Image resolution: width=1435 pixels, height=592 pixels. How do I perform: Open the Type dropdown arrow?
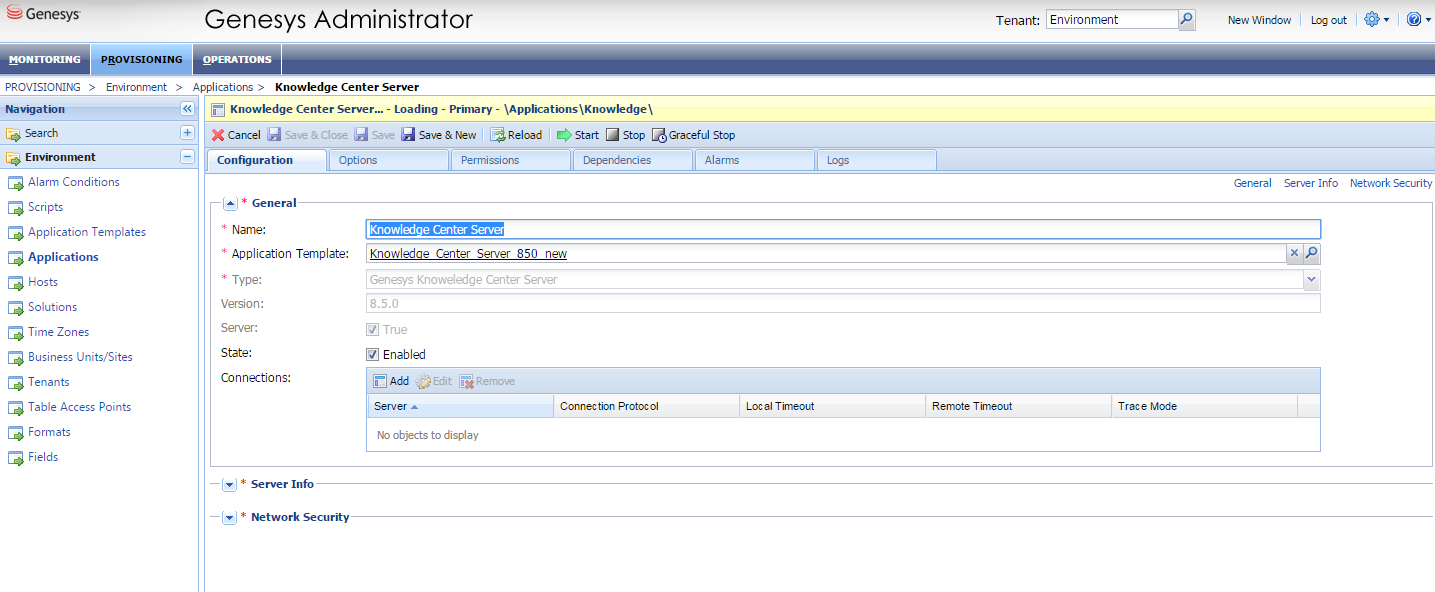(1311, 280)
